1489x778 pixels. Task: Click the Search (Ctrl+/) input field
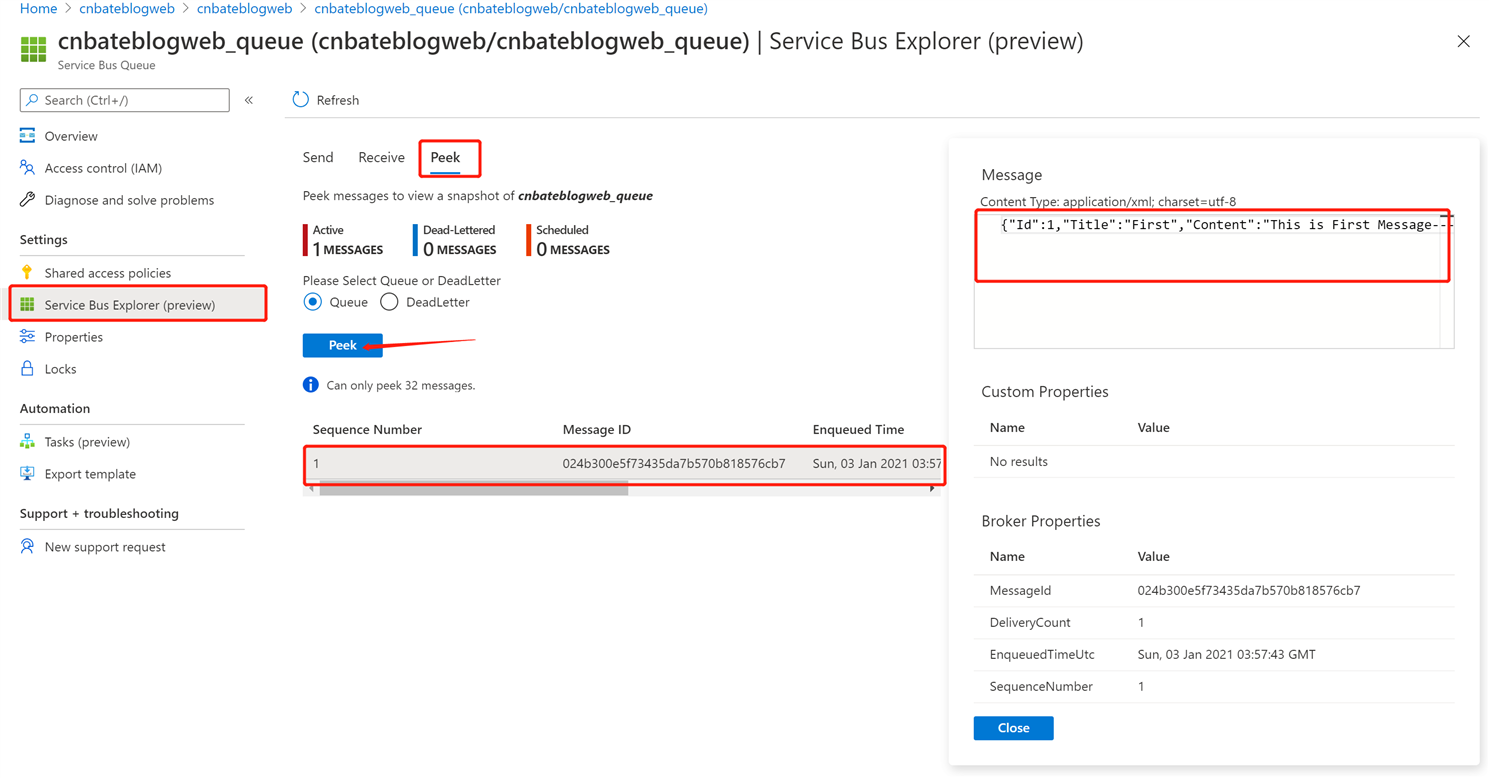coord(124,100)
